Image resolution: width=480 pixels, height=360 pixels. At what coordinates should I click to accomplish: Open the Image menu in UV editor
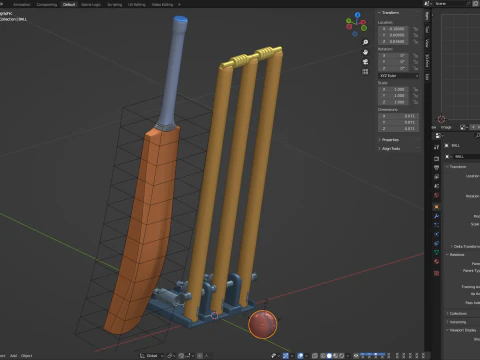446,127
